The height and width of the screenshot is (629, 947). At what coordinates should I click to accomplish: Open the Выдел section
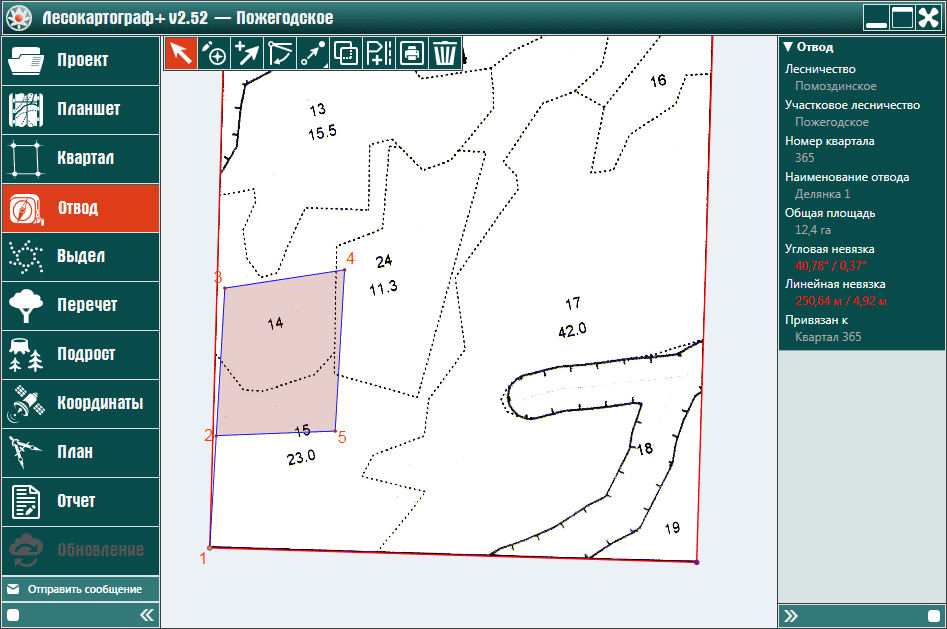(x=81, y=257)
